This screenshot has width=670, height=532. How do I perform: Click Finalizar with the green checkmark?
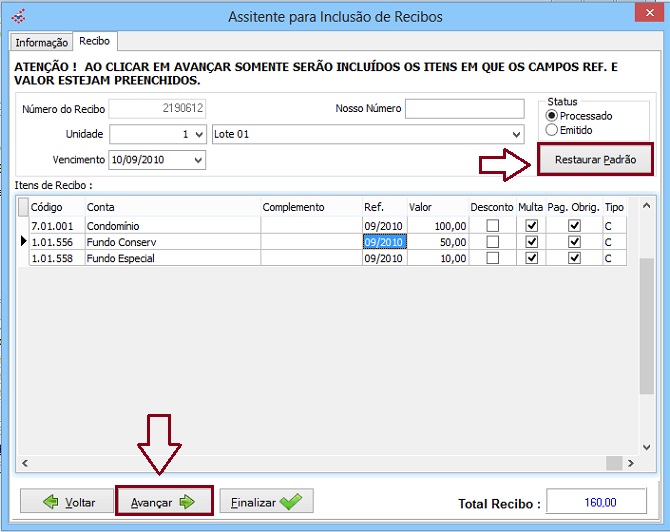(266, 501)
